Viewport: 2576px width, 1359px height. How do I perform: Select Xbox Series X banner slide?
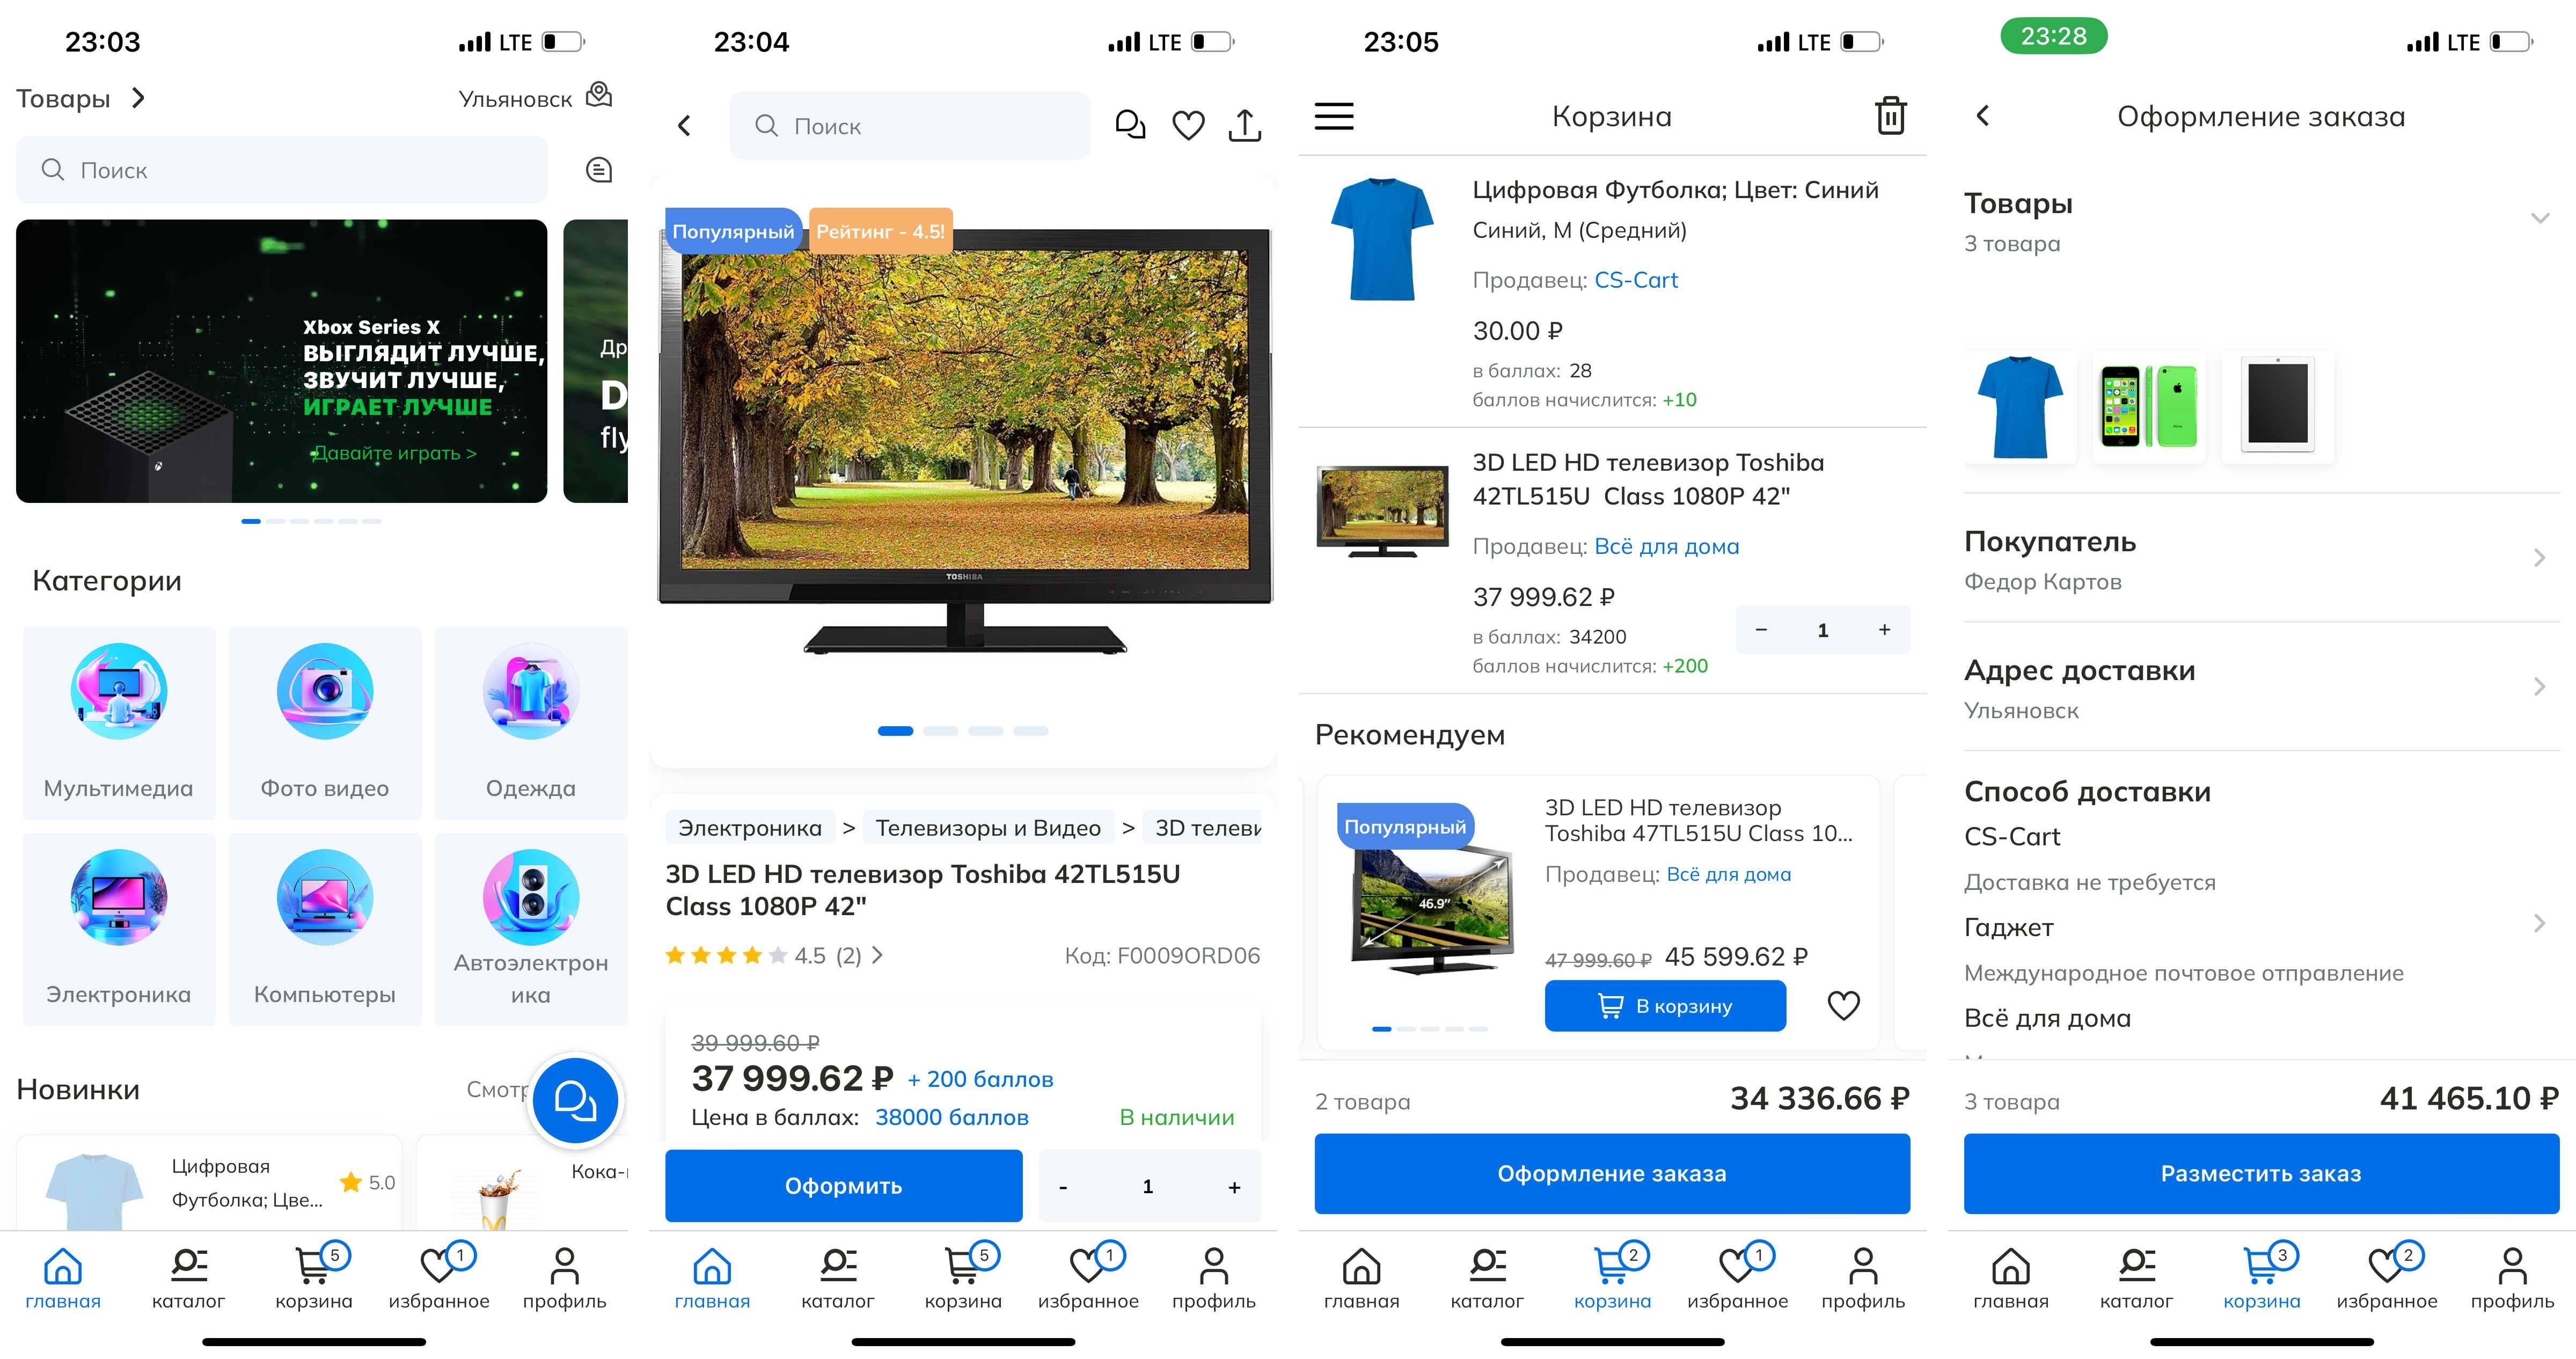[x=281, y=361]
